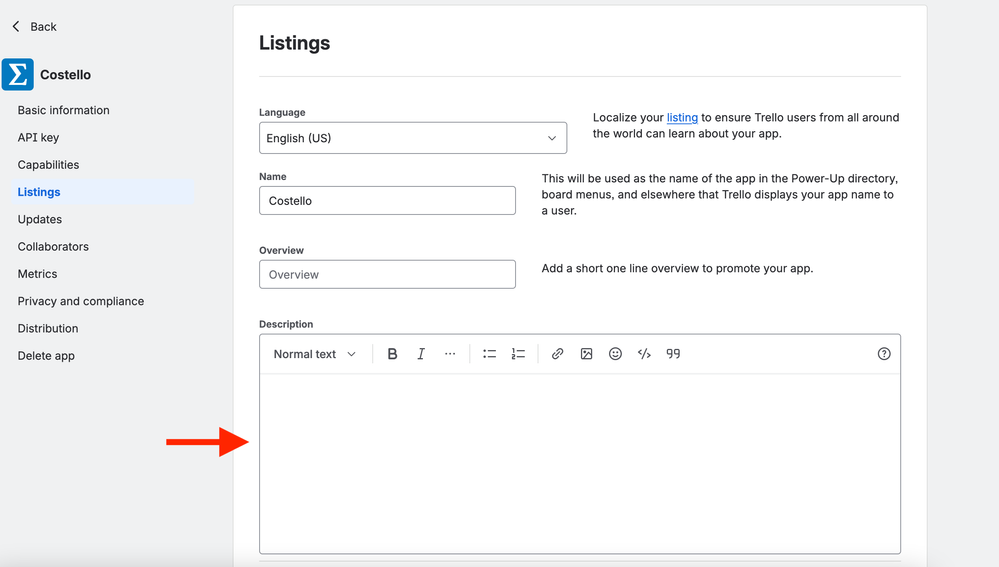Open Delete app section
The height and width of the screenshot is (567, 999).
coord(46,356)
